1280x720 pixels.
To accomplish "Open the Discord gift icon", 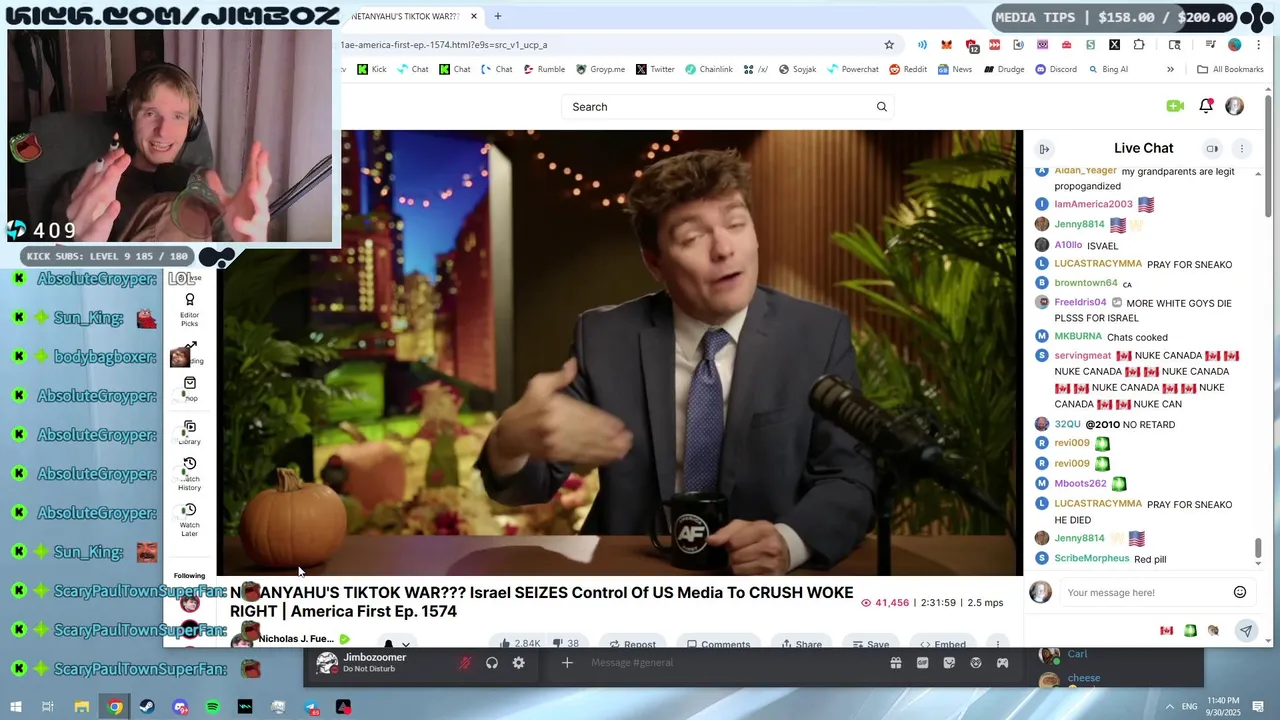I will pos(896,663).
